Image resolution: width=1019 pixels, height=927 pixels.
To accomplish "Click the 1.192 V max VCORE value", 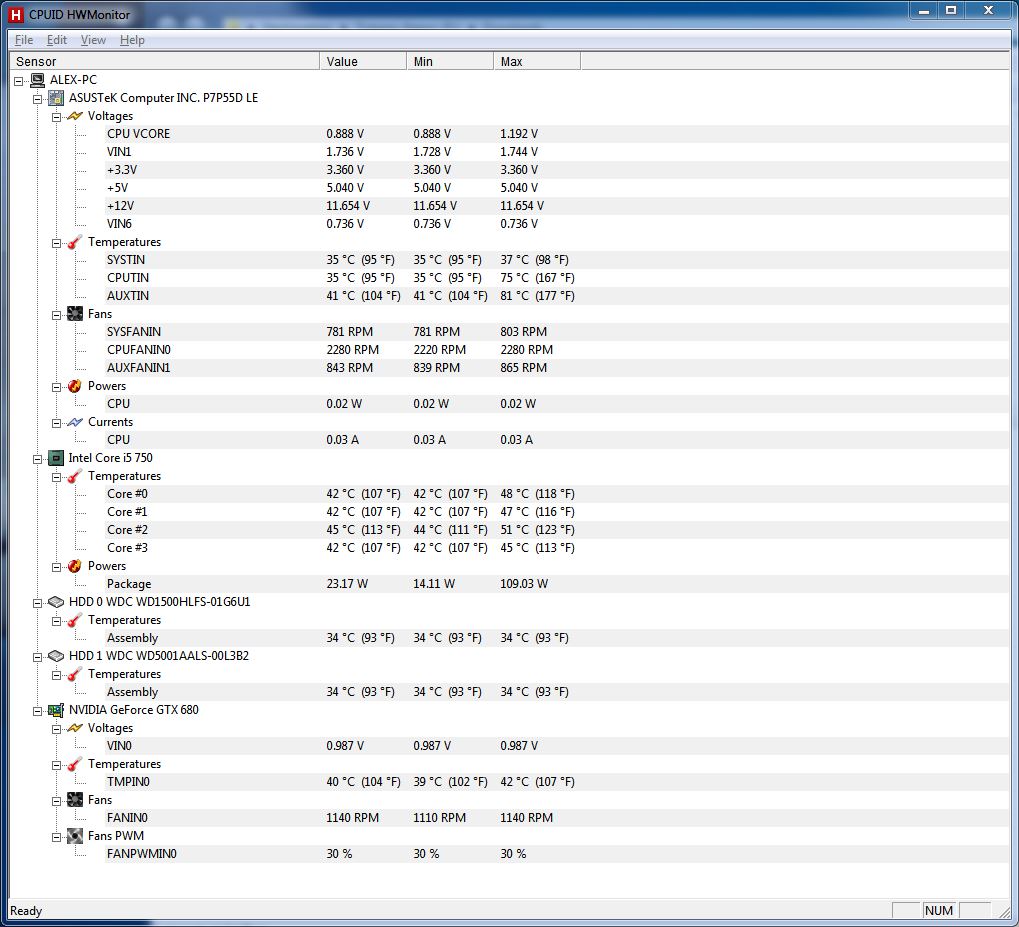I will [x=519, y=134].
